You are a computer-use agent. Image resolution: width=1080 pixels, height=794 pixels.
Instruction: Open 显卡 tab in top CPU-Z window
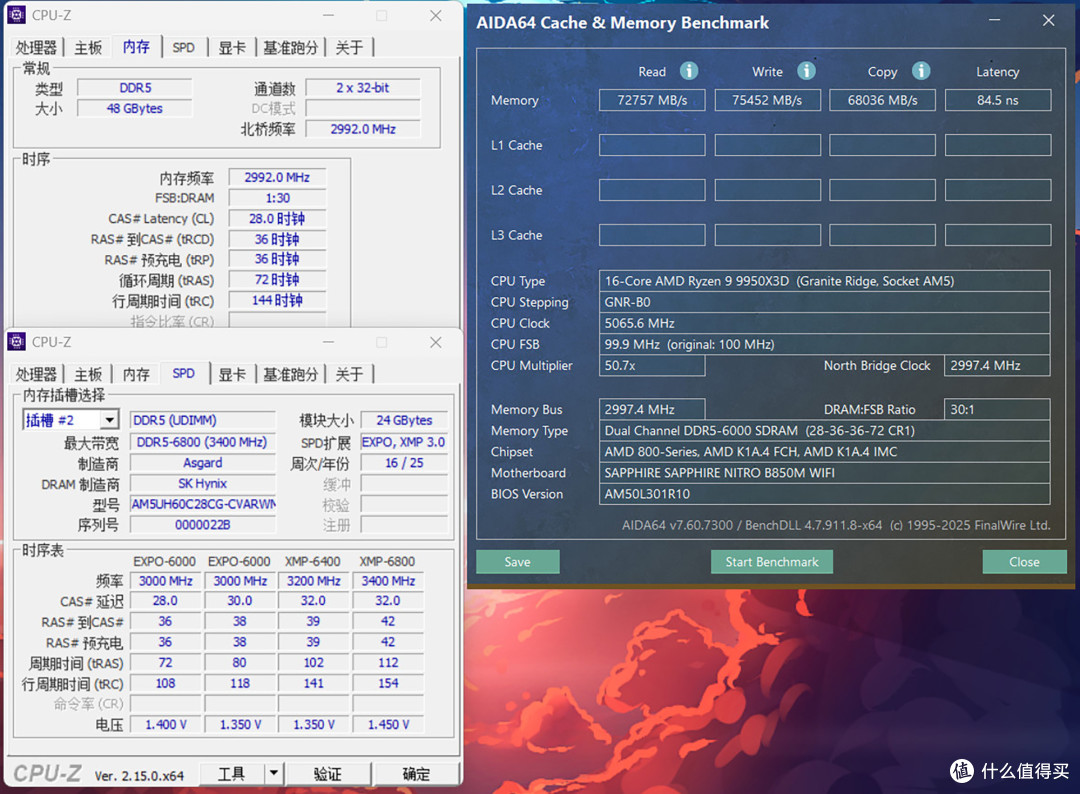pyautogui.click(x=231, y=48)
